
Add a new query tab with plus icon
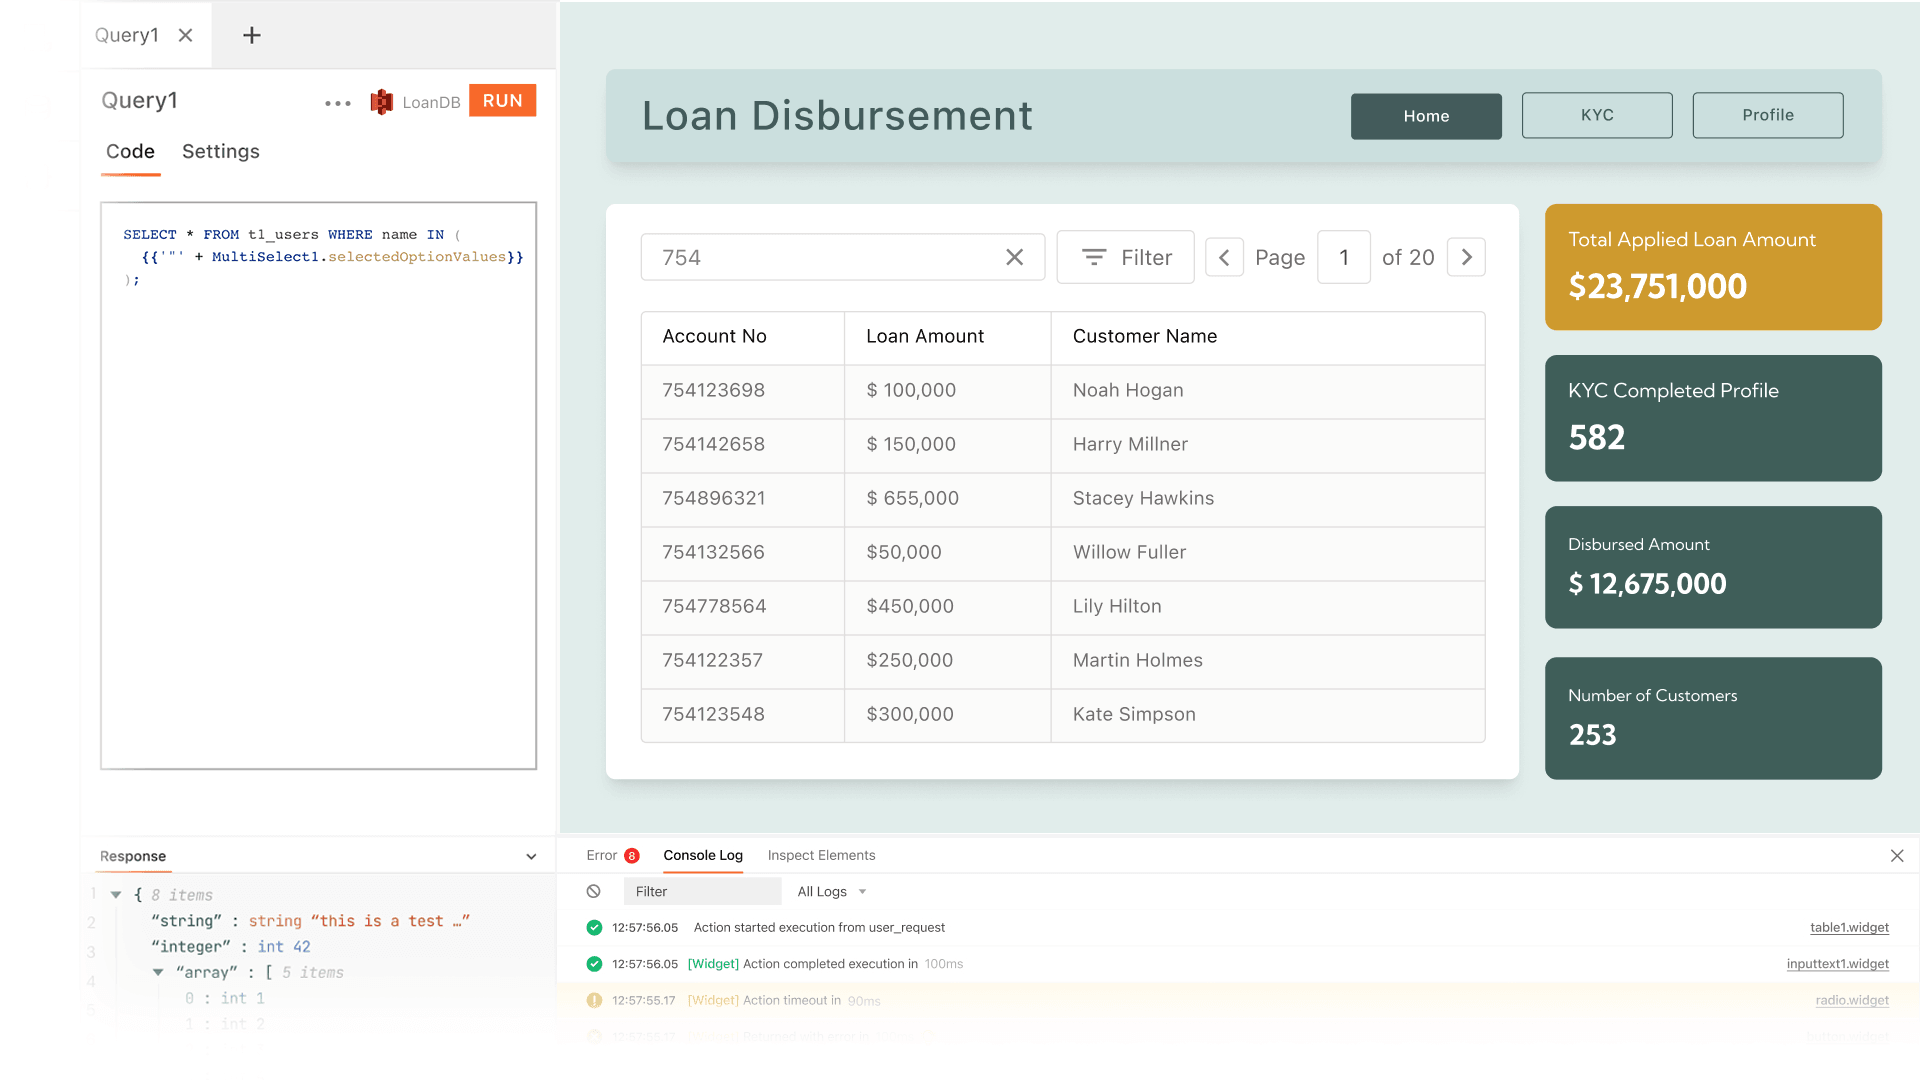(x=250, y=35)
